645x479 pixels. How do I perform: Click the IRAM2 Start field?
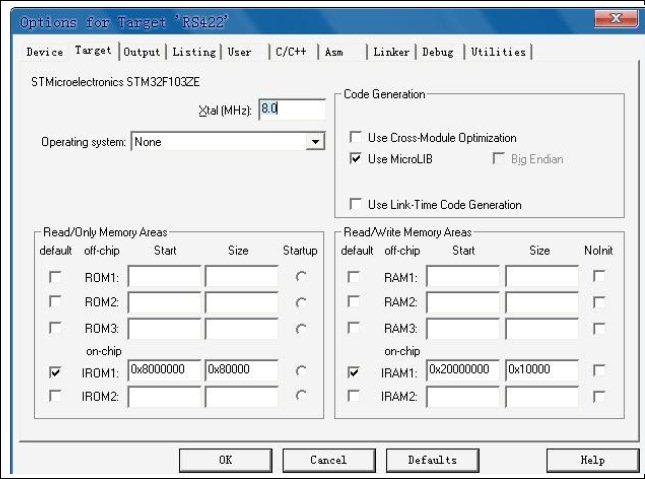point(463,396)
